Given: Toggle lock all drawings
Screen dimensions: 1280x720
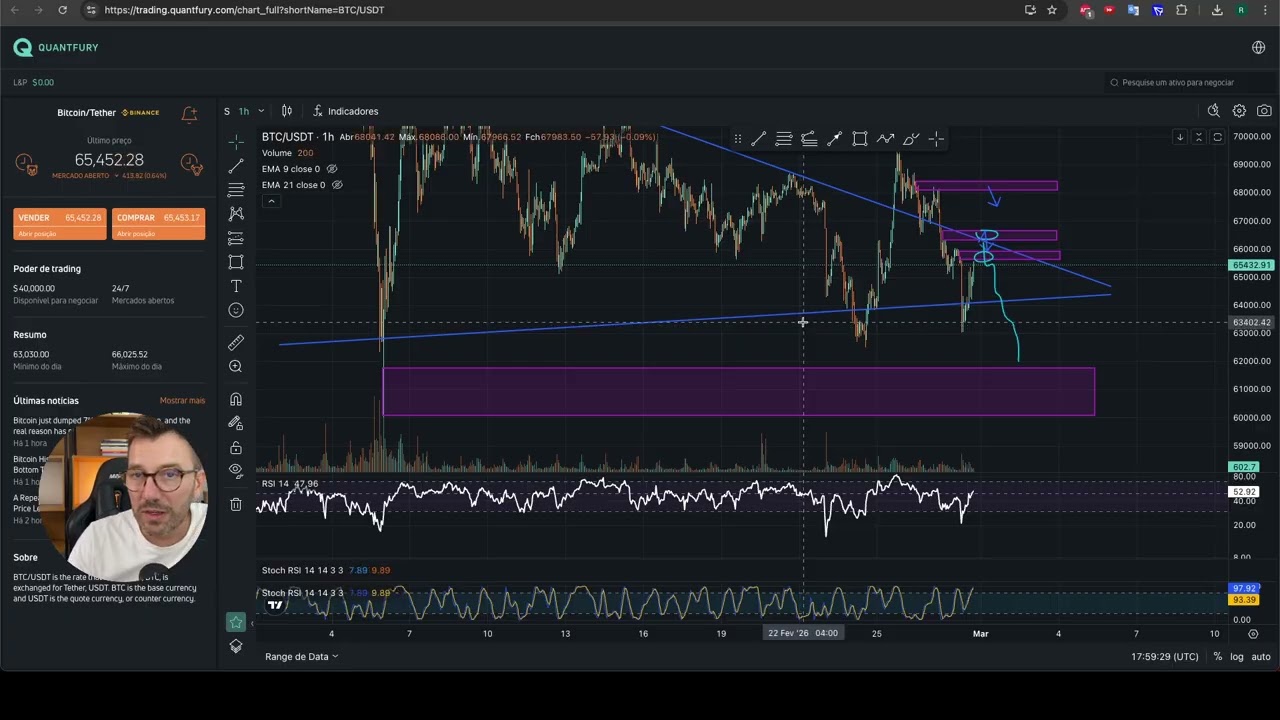Looking at the screenshot, I should (x=236, y=447).
